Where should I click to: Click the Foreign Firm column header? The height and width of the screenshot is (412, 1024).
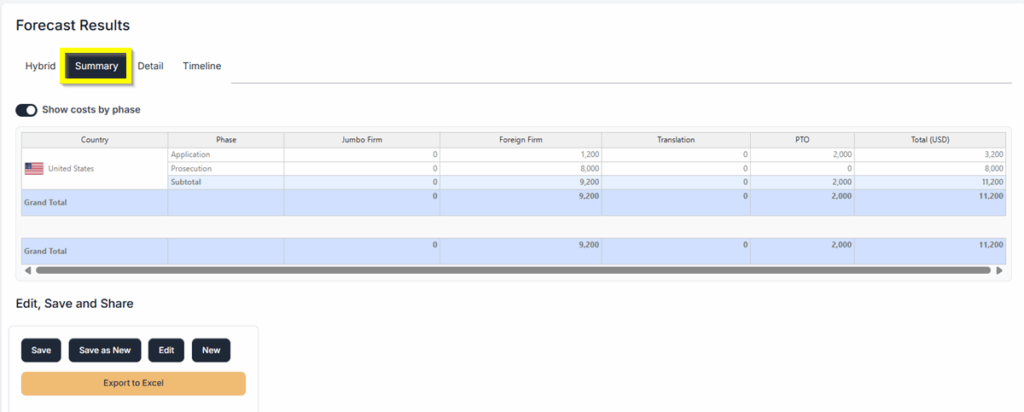520,140
